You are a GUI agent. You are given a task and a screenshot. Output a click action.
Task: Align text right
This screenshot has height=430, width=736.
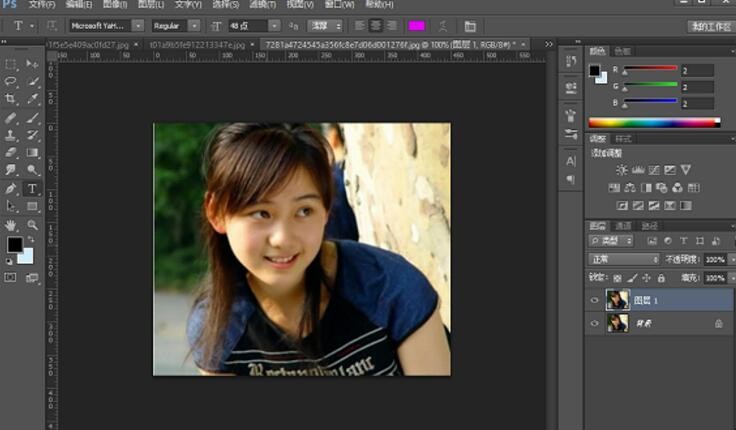point(391,26)
